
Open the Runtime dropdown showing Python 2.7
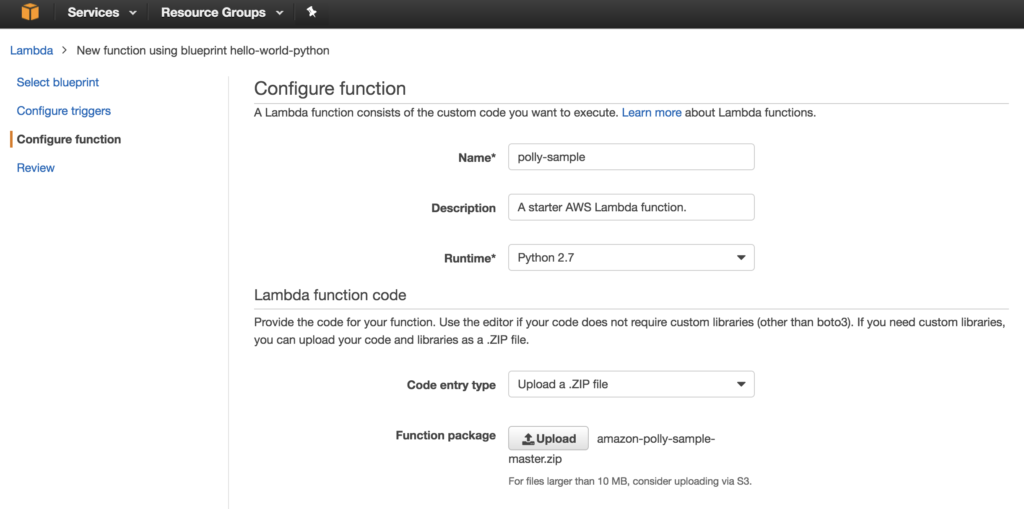coord(631,257)
